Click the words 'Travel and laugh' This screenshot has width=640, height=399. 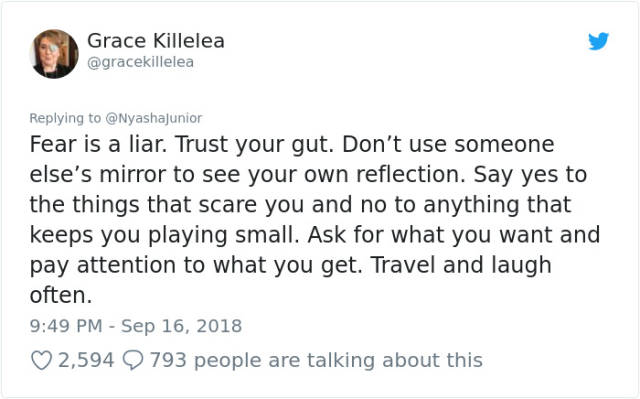click(x=461, y=266)
